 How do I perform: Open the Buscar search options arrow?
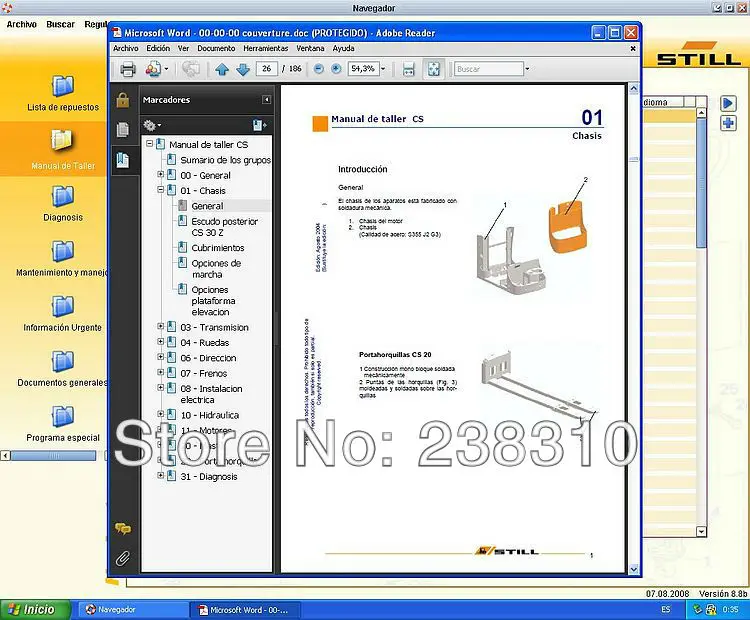(x=527, y=69)
